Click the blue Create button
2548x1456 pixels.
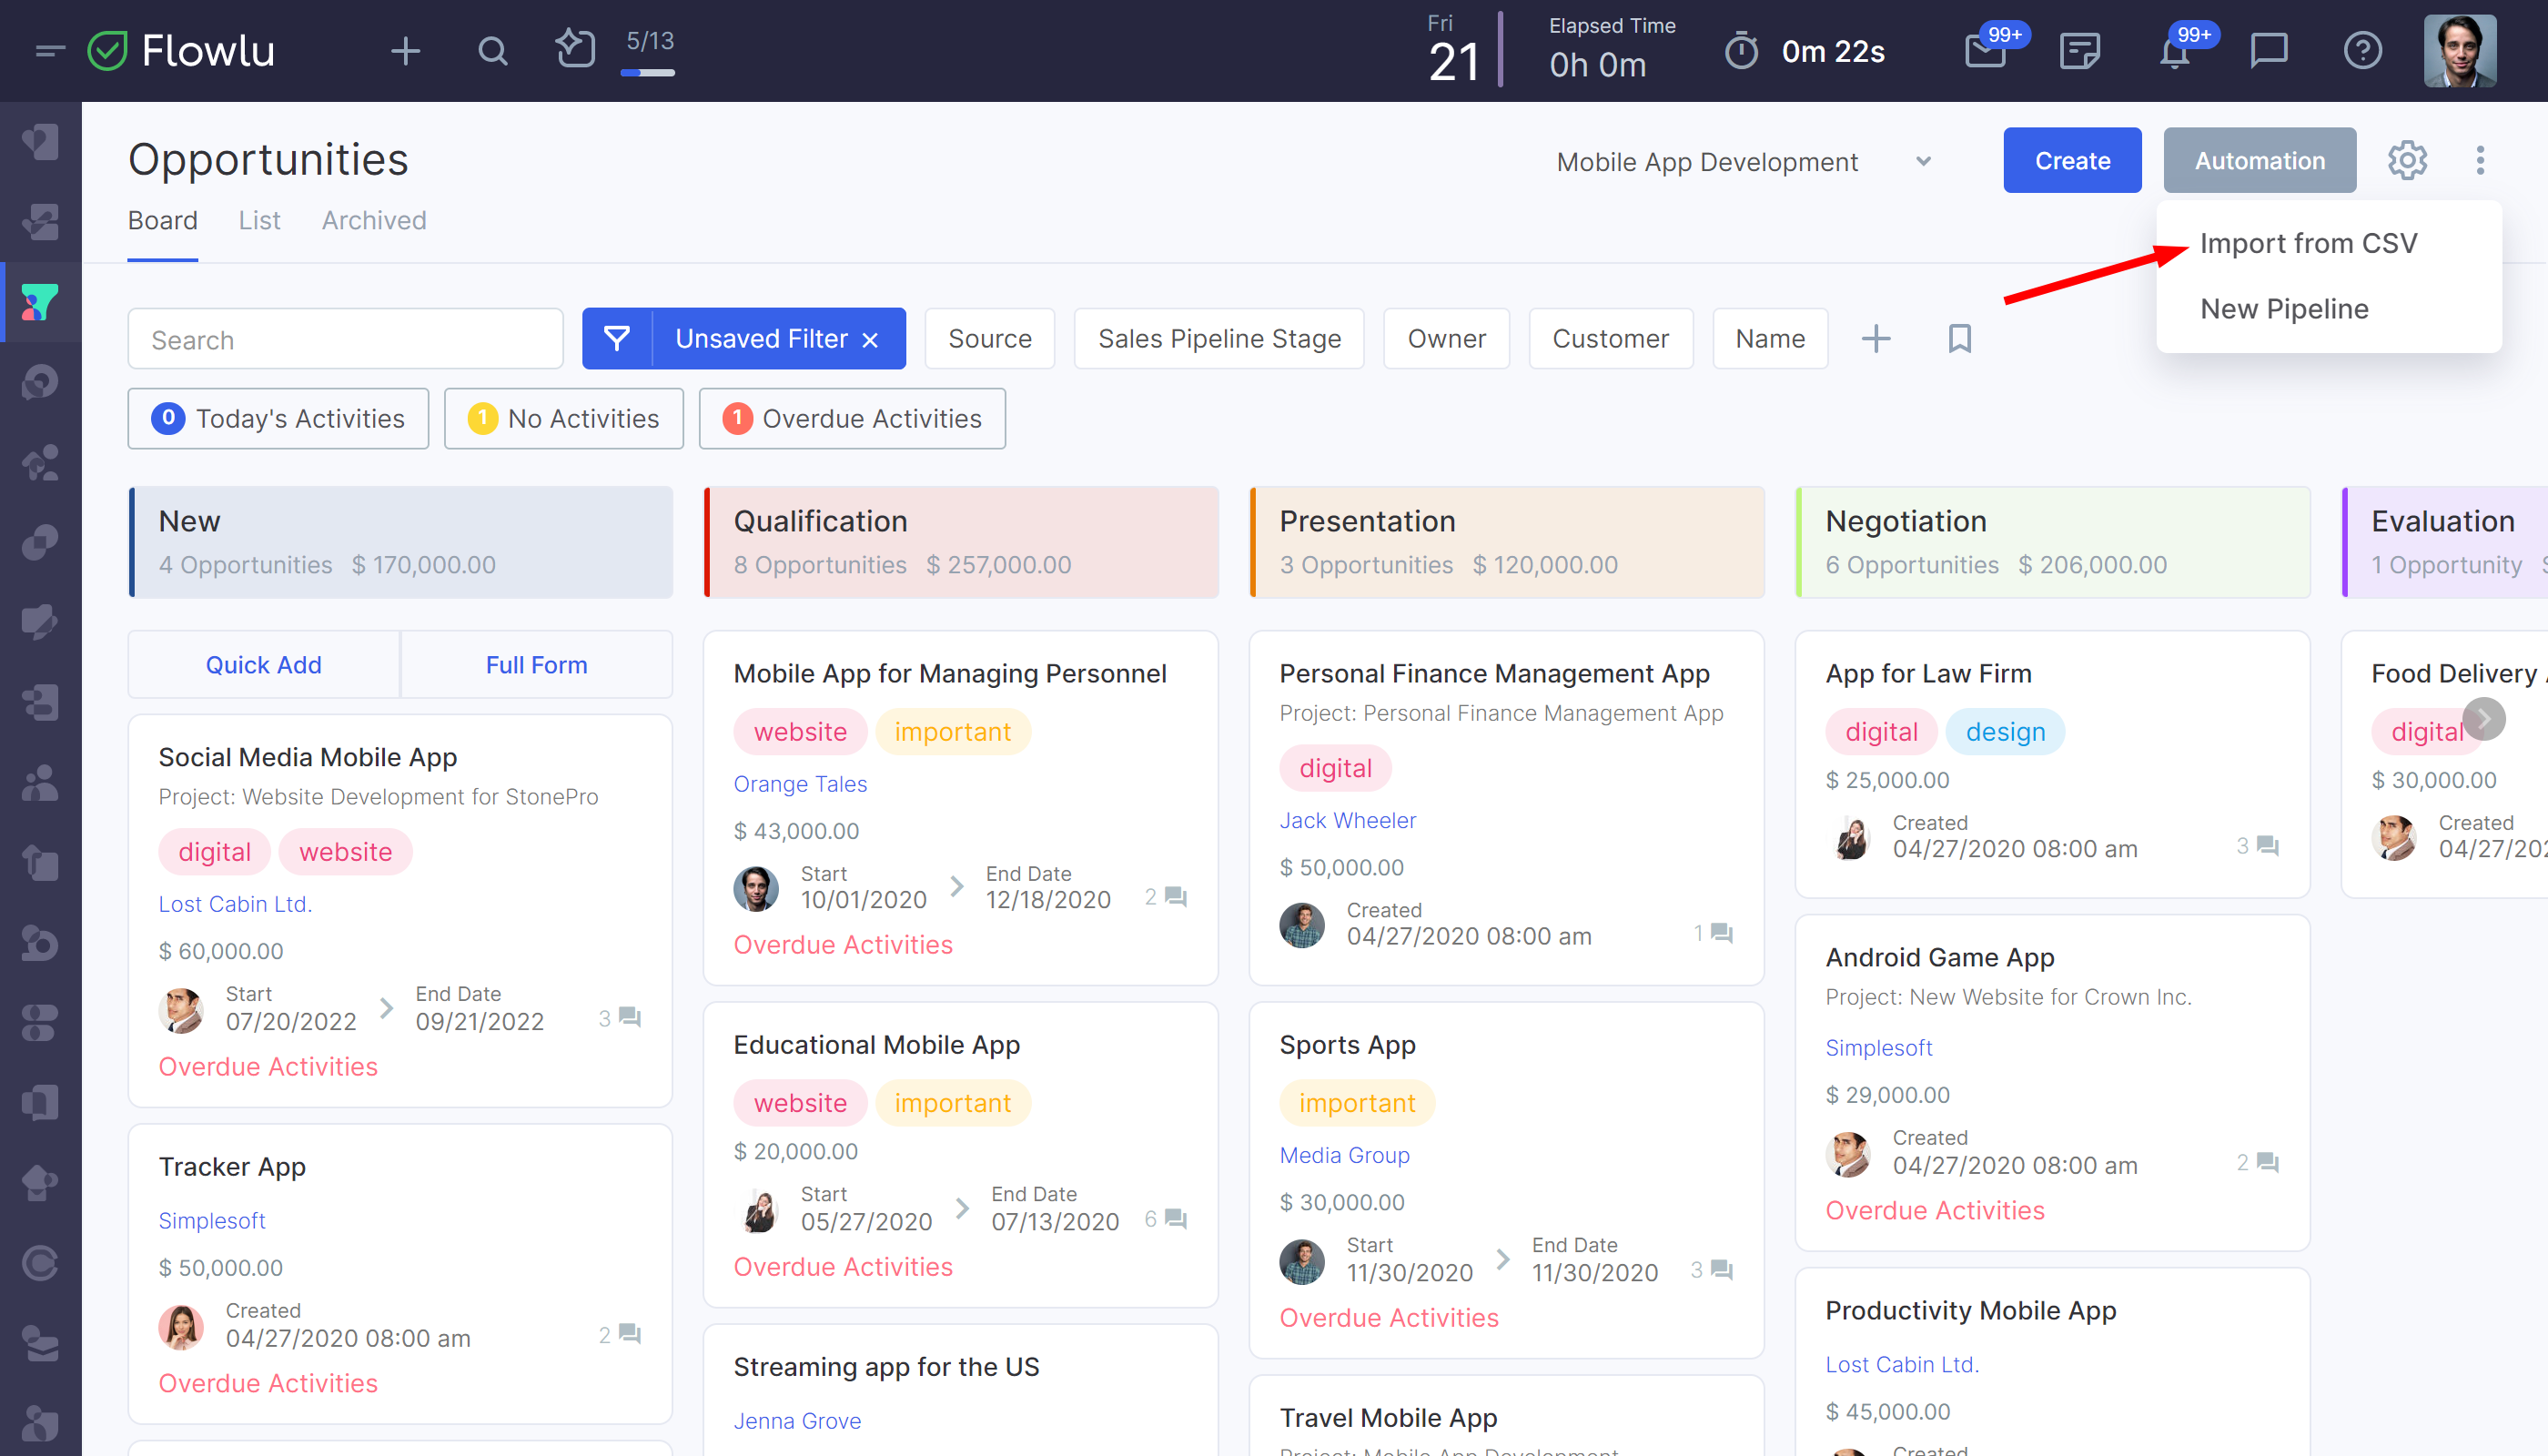click(x=2072, y=160)
